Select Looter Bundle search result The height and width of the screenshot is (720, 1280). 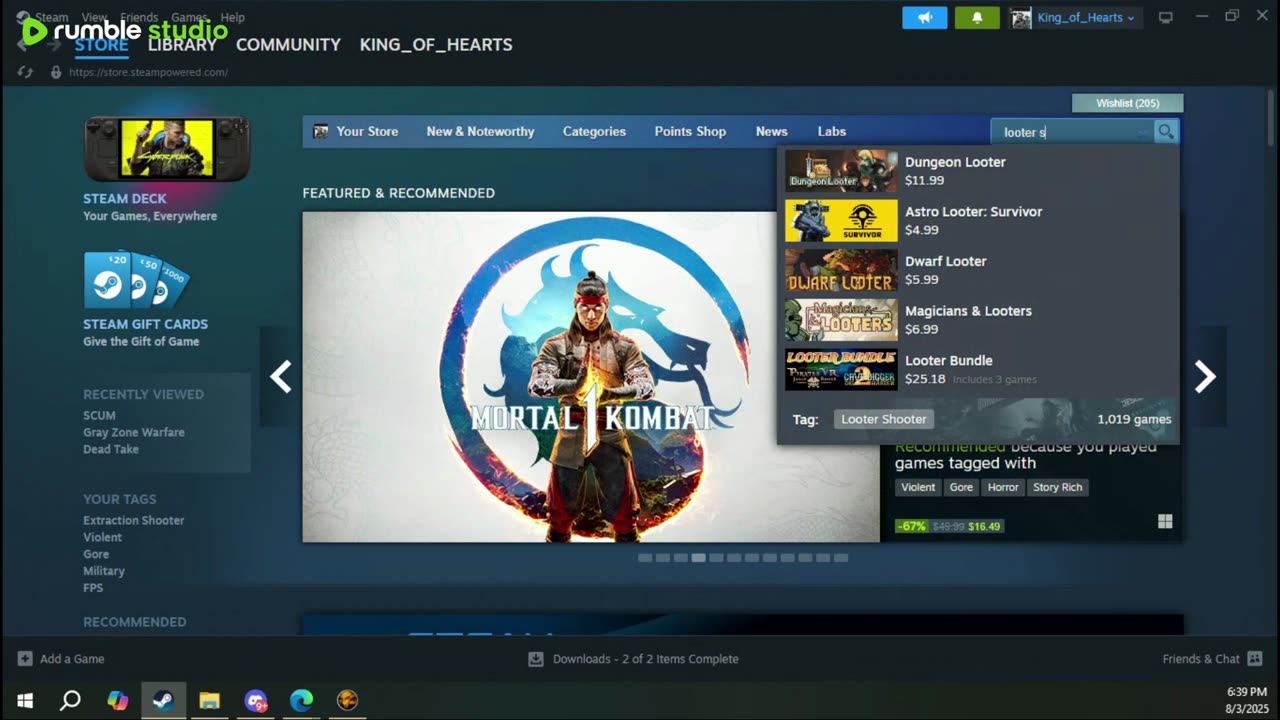[x=978, y=369]
